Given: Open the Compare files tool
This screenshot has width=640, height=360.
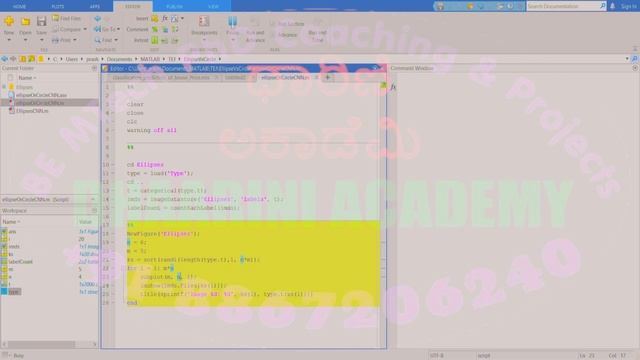Looking at the screenshot, I should coord(67,29).
